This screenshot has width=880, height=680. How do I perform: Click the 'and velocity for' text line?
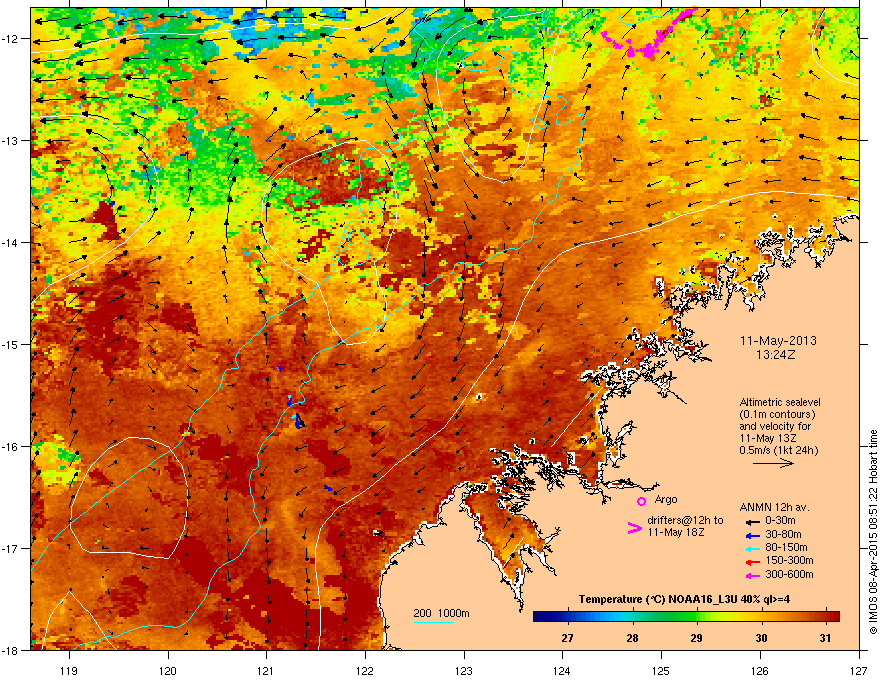[x=774, y=426]
